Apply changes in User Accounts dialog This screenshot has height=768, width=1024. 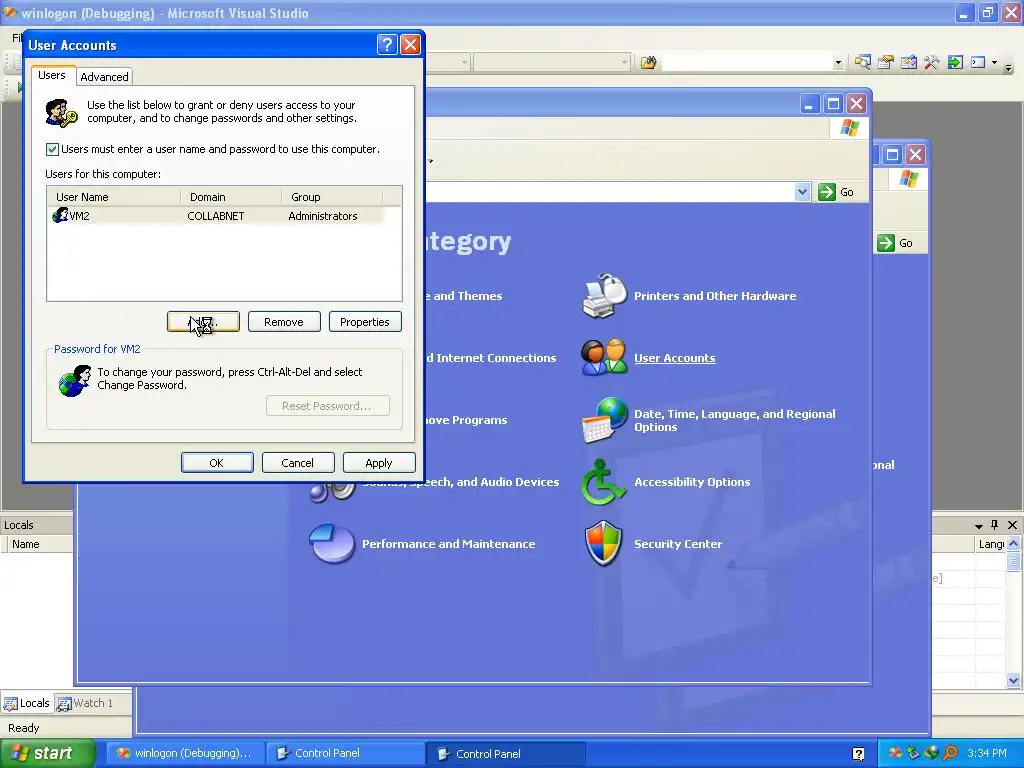tap(379, 463)
